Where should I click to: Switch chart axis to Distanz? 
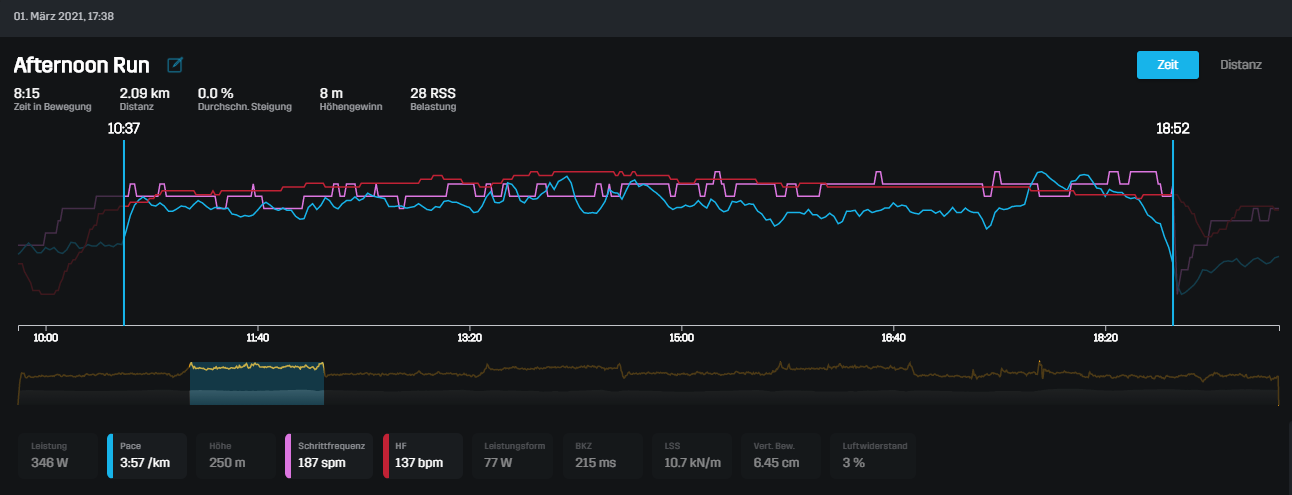pyautogui.click(x=1240, y=64)
